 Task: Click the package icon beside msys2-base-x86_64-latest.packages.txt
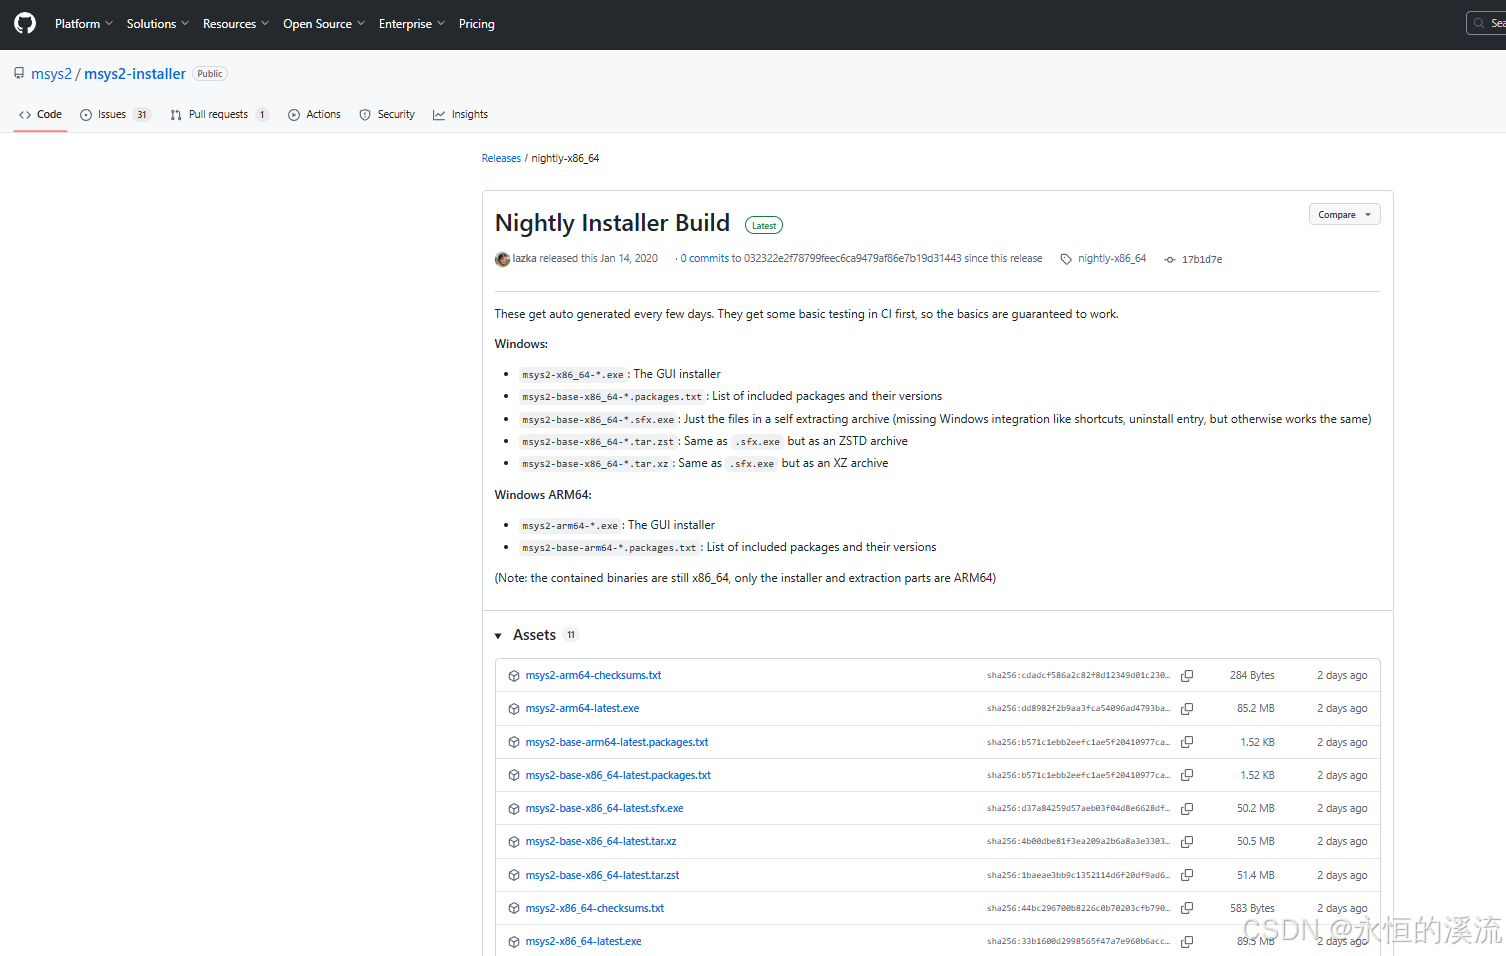[514, 775]
